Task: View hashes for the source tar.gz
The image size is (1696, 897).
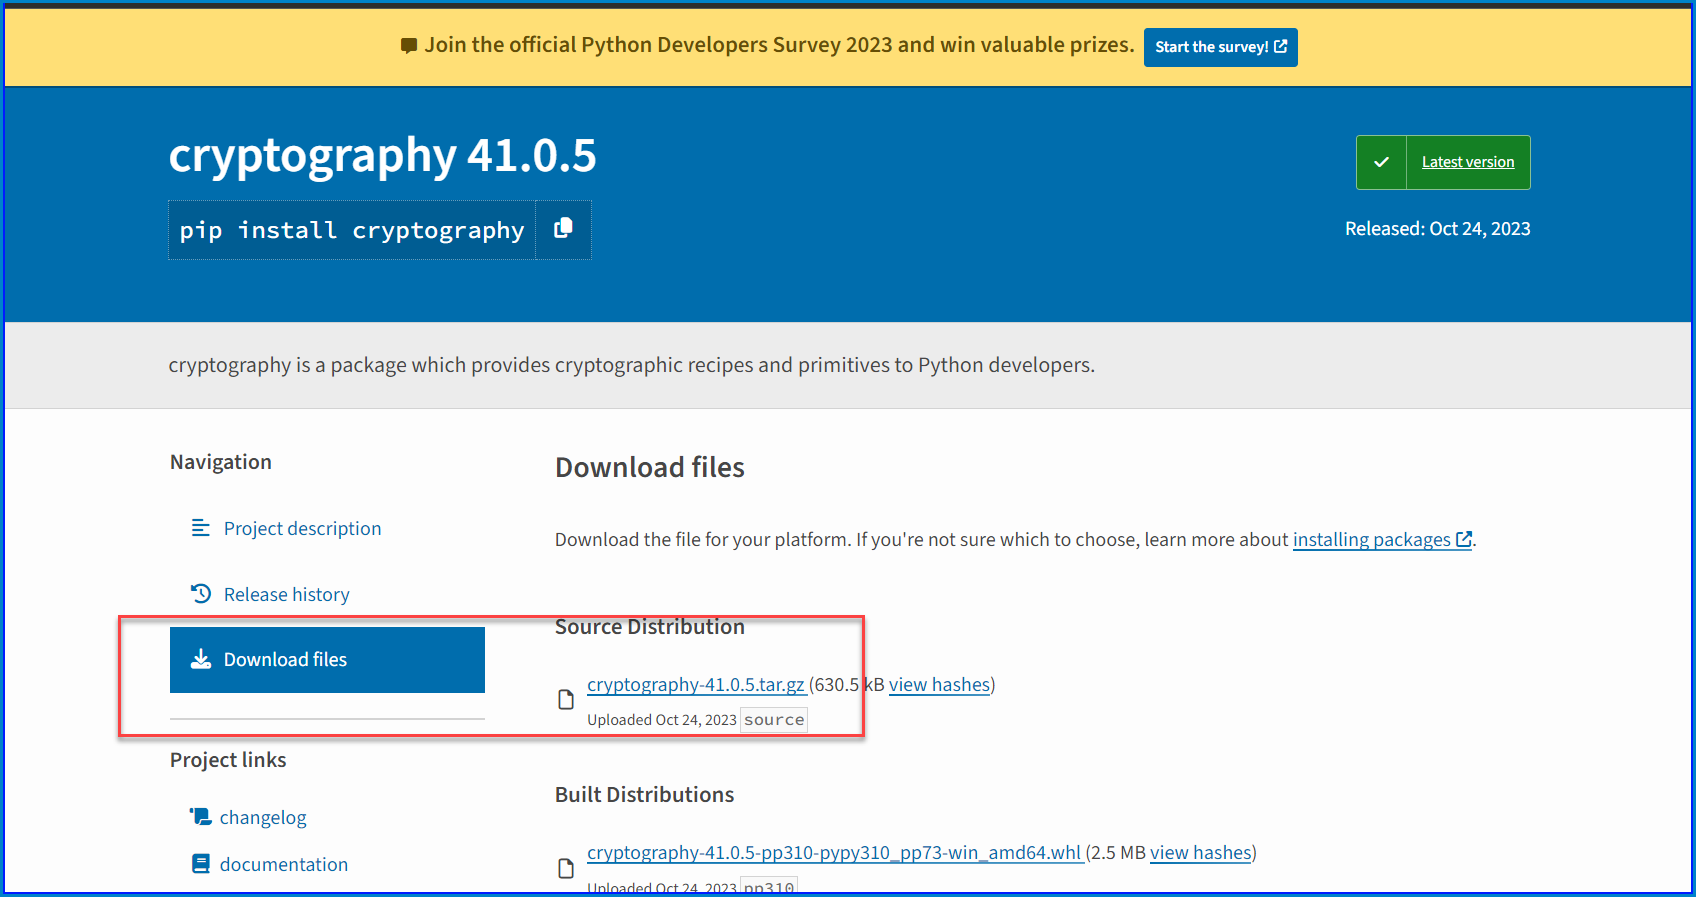Action: point(939,685)
